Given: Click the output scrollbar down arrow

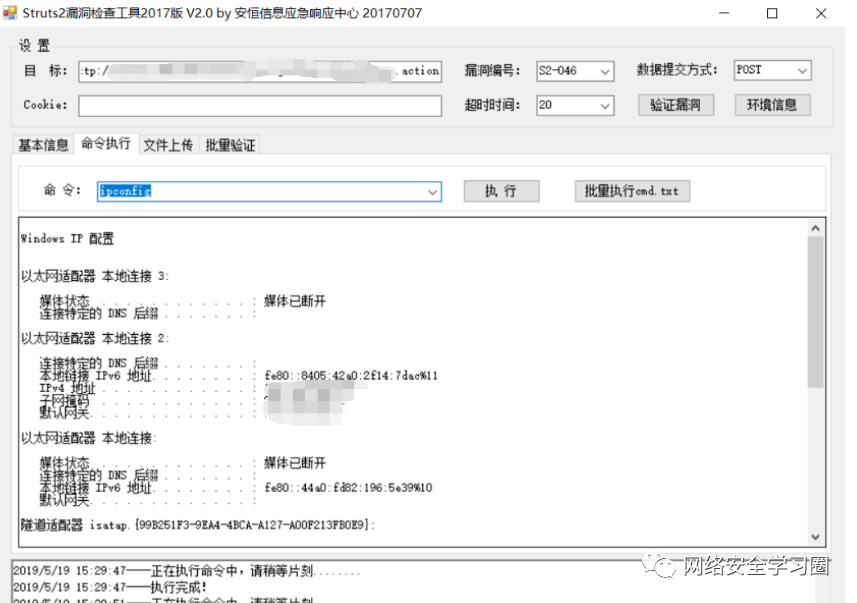Looking at the screenshot, I should point(815,537).
